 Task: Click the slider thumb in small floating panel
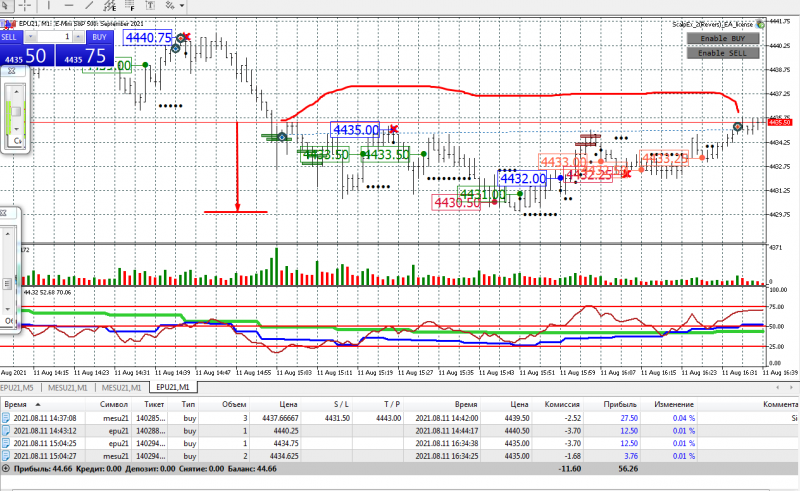[16, 112]
